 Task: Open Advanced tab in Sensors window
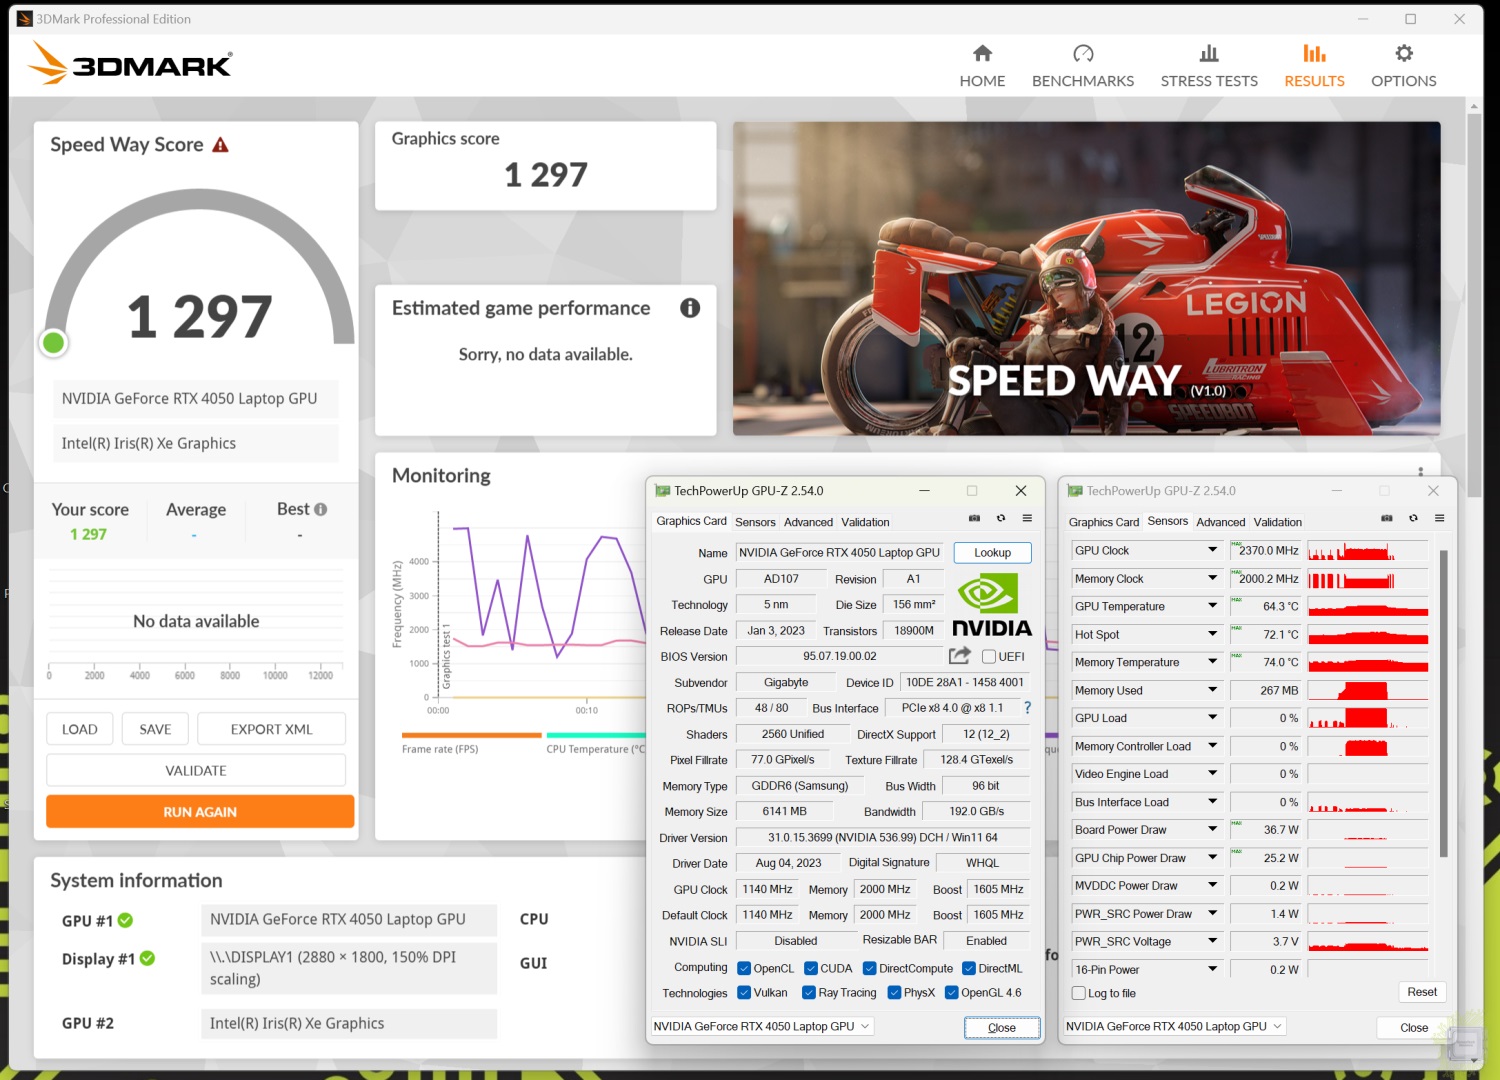[x=1221, y=522]
